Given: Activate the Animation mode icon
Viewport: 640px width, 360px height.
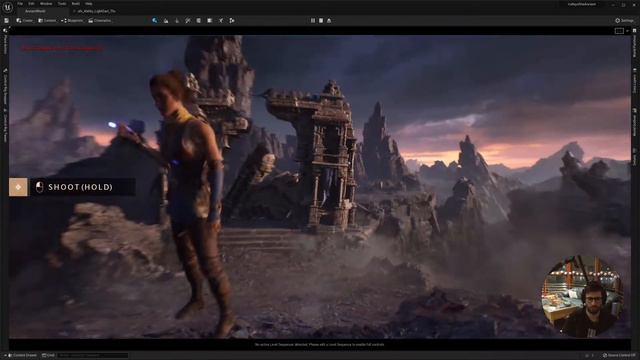Looking at the screenshot, I should point(232,20).
